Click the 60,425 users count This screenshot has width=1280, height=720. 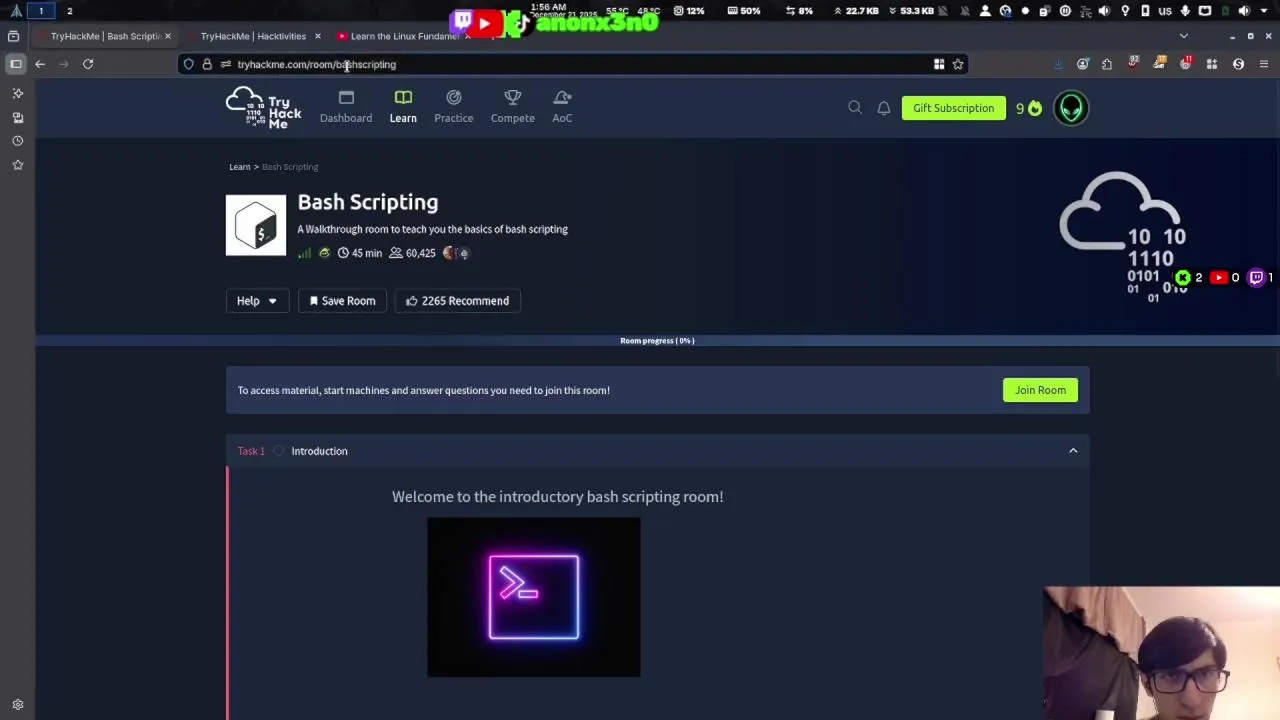(x=412, y=253)
